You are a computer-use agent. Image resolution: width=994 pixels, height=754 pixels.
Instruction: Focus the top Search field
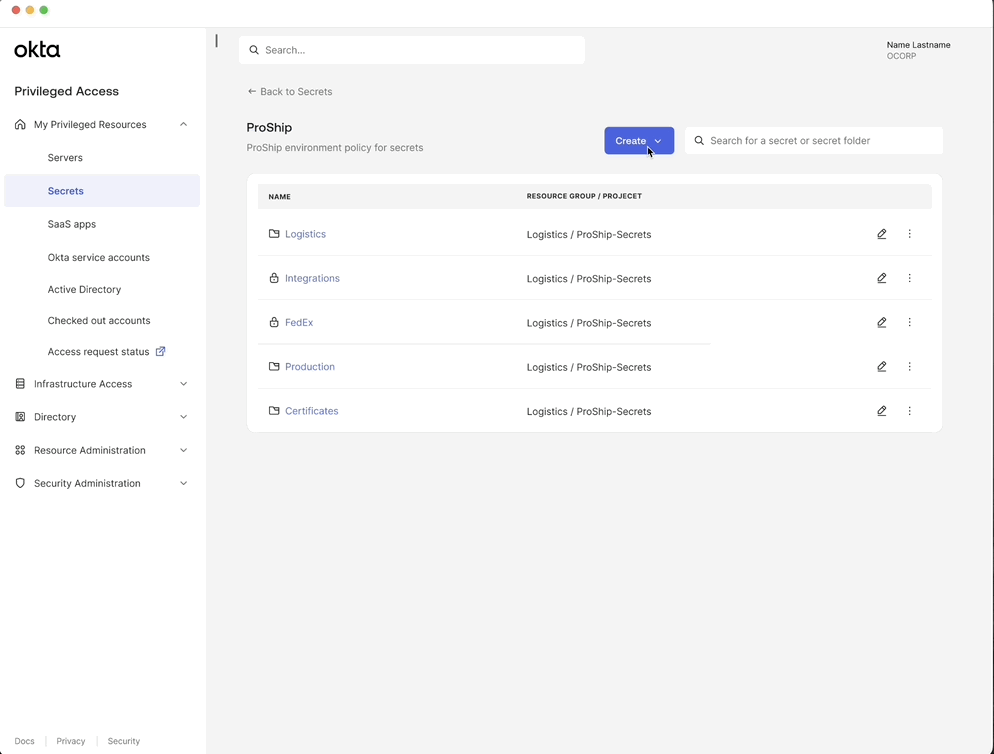tap(412, 50)
